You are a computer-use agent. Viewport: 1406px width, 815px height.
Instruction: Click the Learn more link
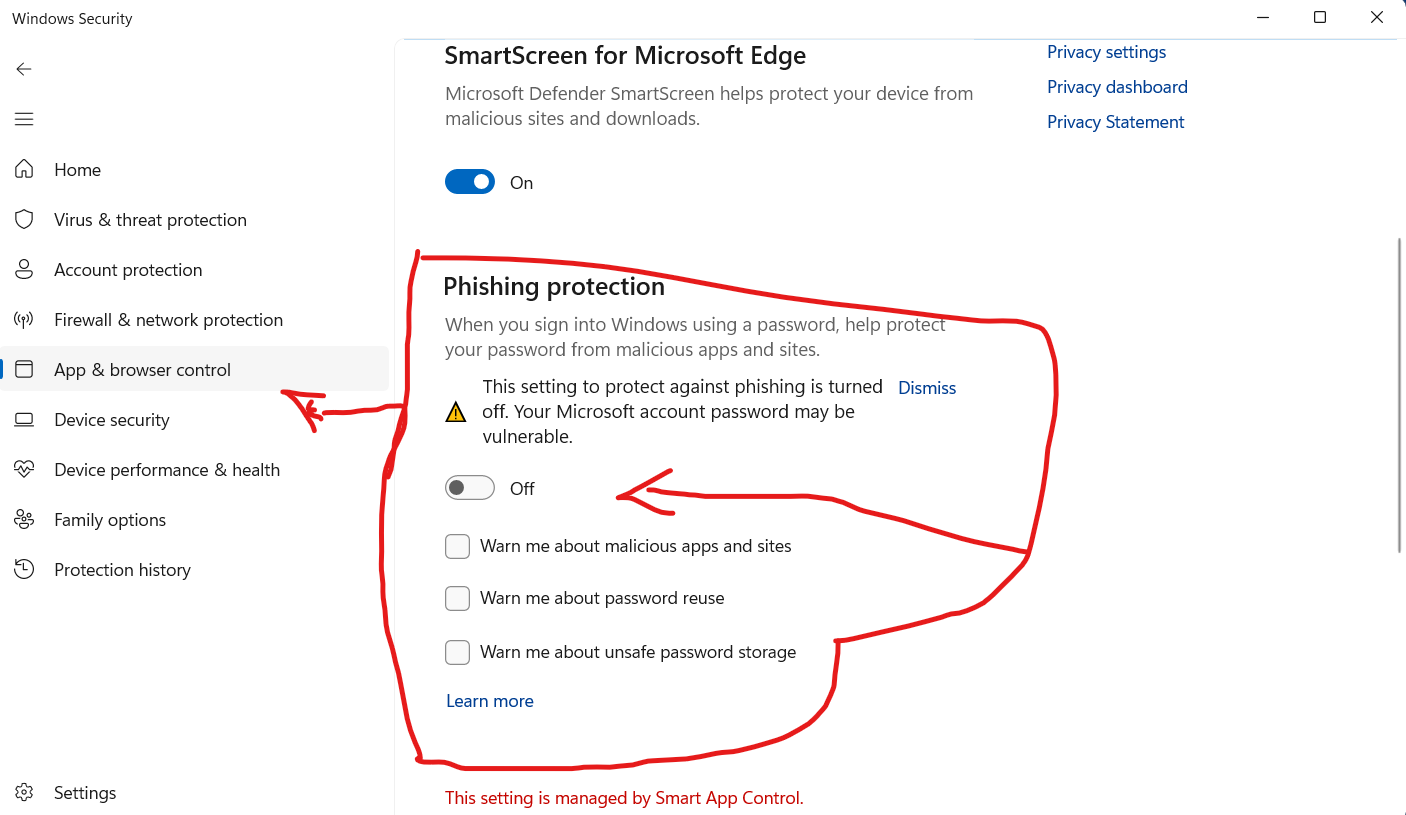[489, 700]
